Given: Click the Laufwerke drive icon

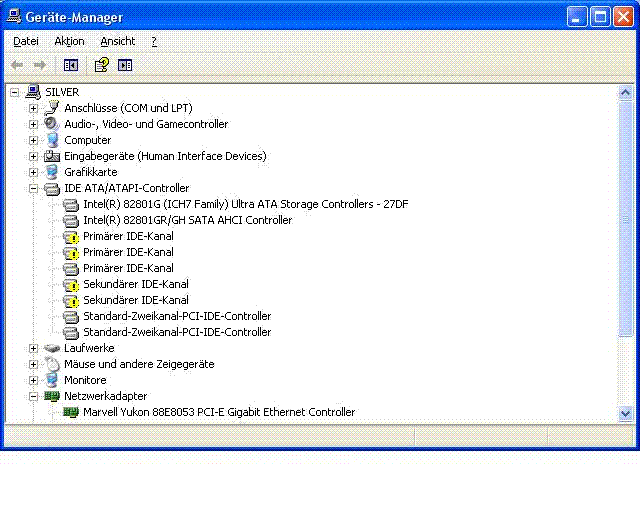Looking at the screenshot, I should pyautogui.click(x=52, y=348).
